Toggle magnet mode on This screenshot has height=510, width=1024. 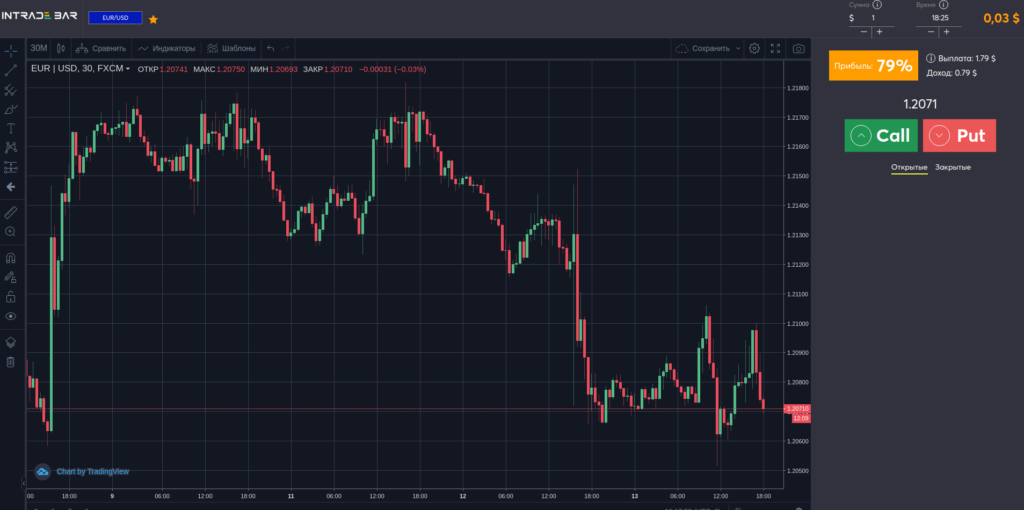pyautogui.click(x=11, y=257)
